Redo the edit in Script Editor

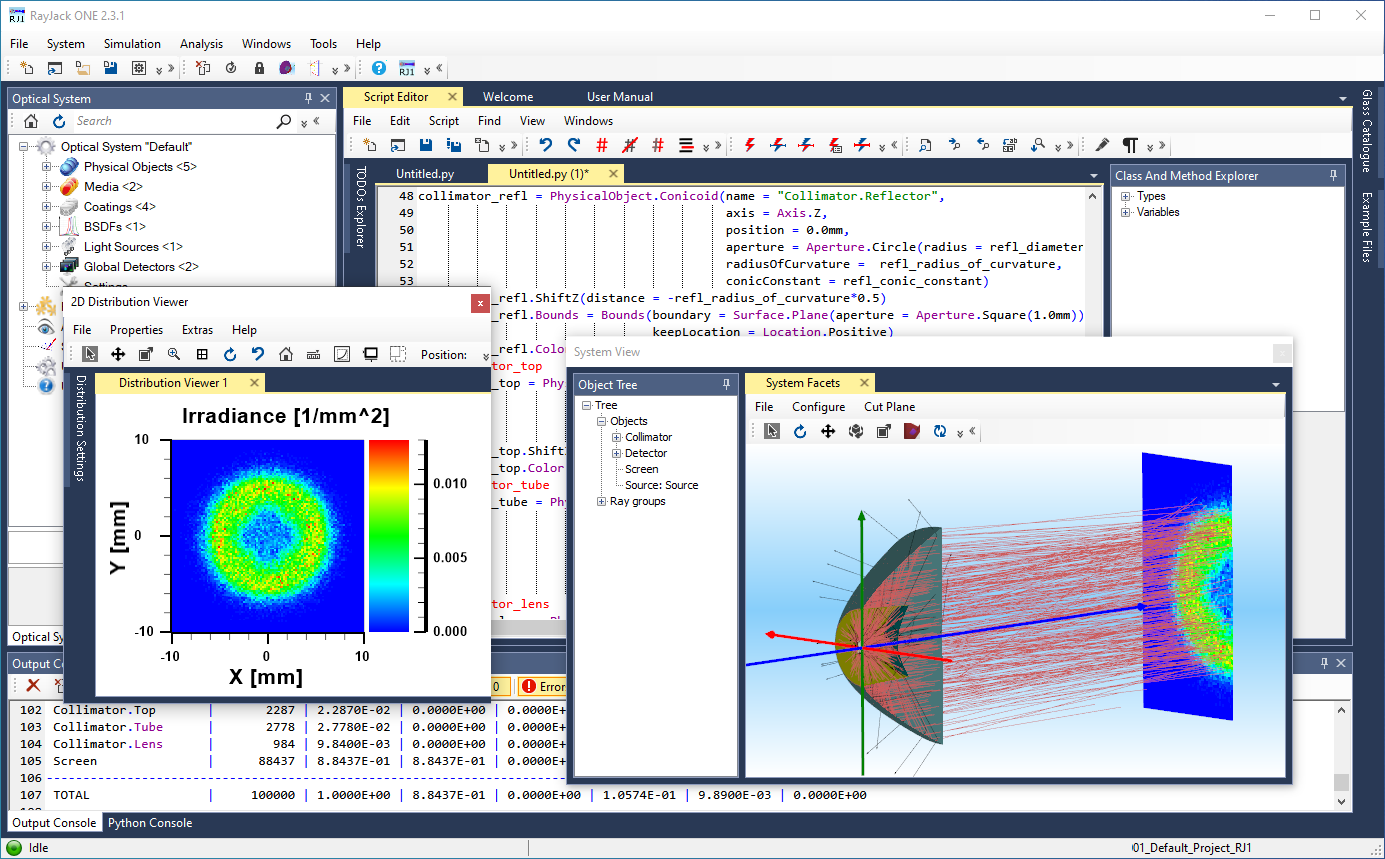click(574, 145)
